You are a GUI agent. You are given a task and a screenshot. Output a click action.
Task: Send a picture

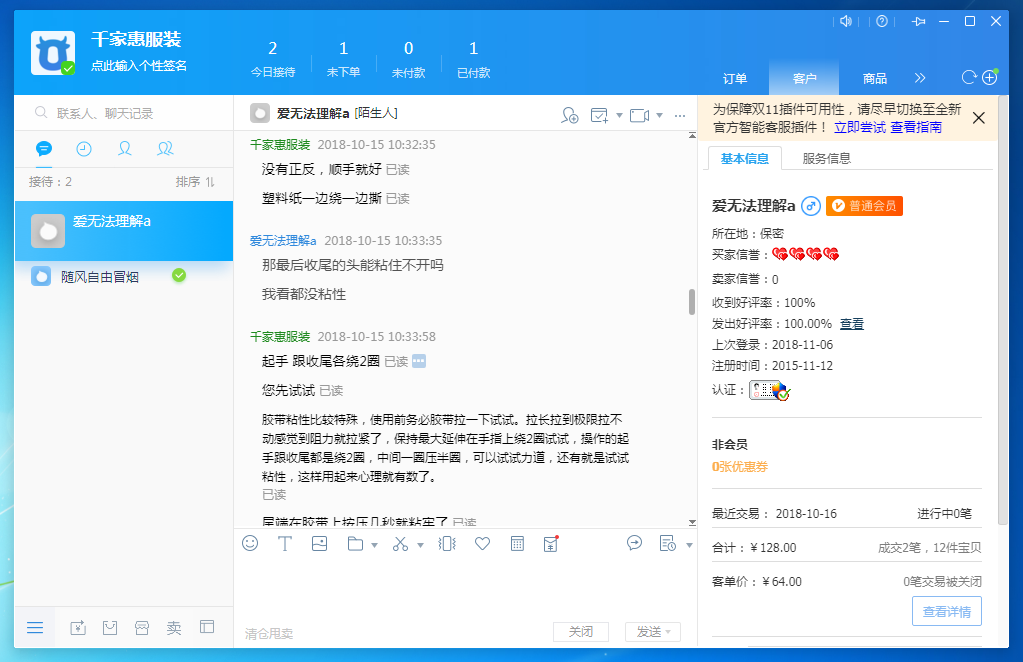[x=319, y=543]
